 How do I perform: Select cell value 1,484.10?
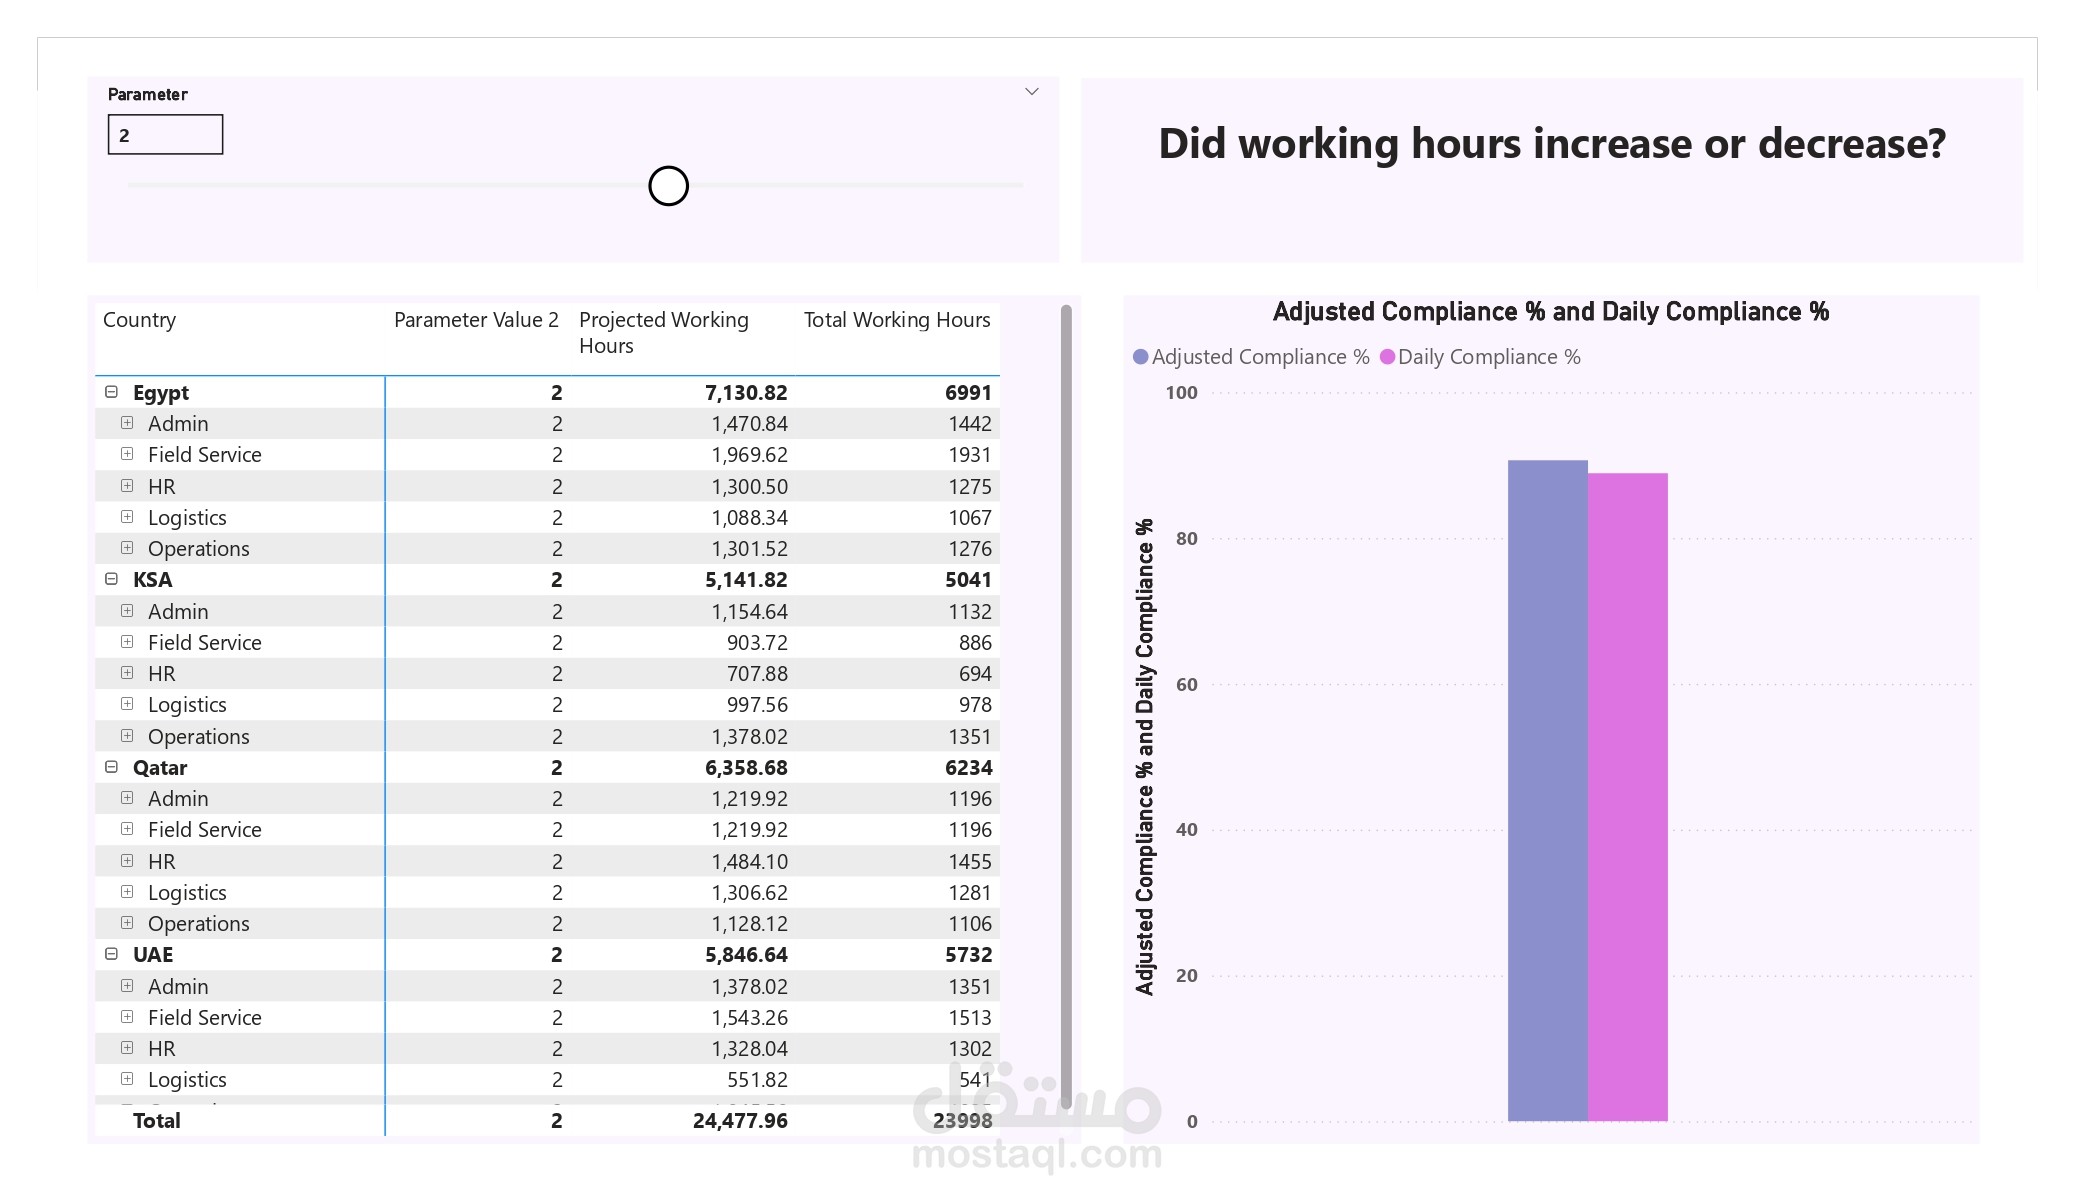tap(750, 862)
